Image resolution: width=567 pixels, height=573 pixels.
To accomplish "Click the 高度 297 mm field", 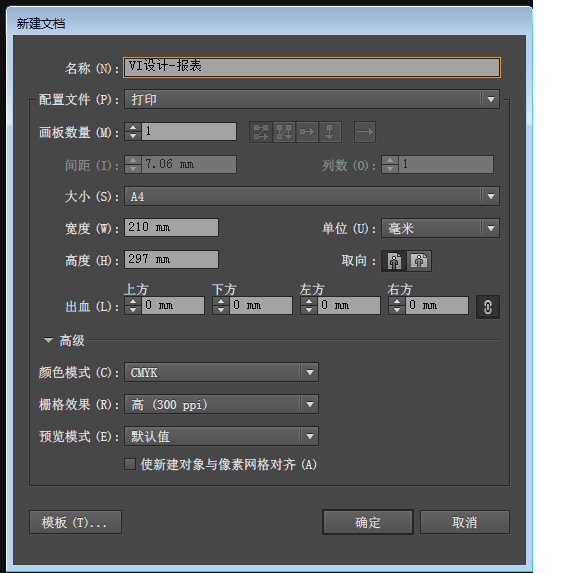I will click(x=171, y=259).
